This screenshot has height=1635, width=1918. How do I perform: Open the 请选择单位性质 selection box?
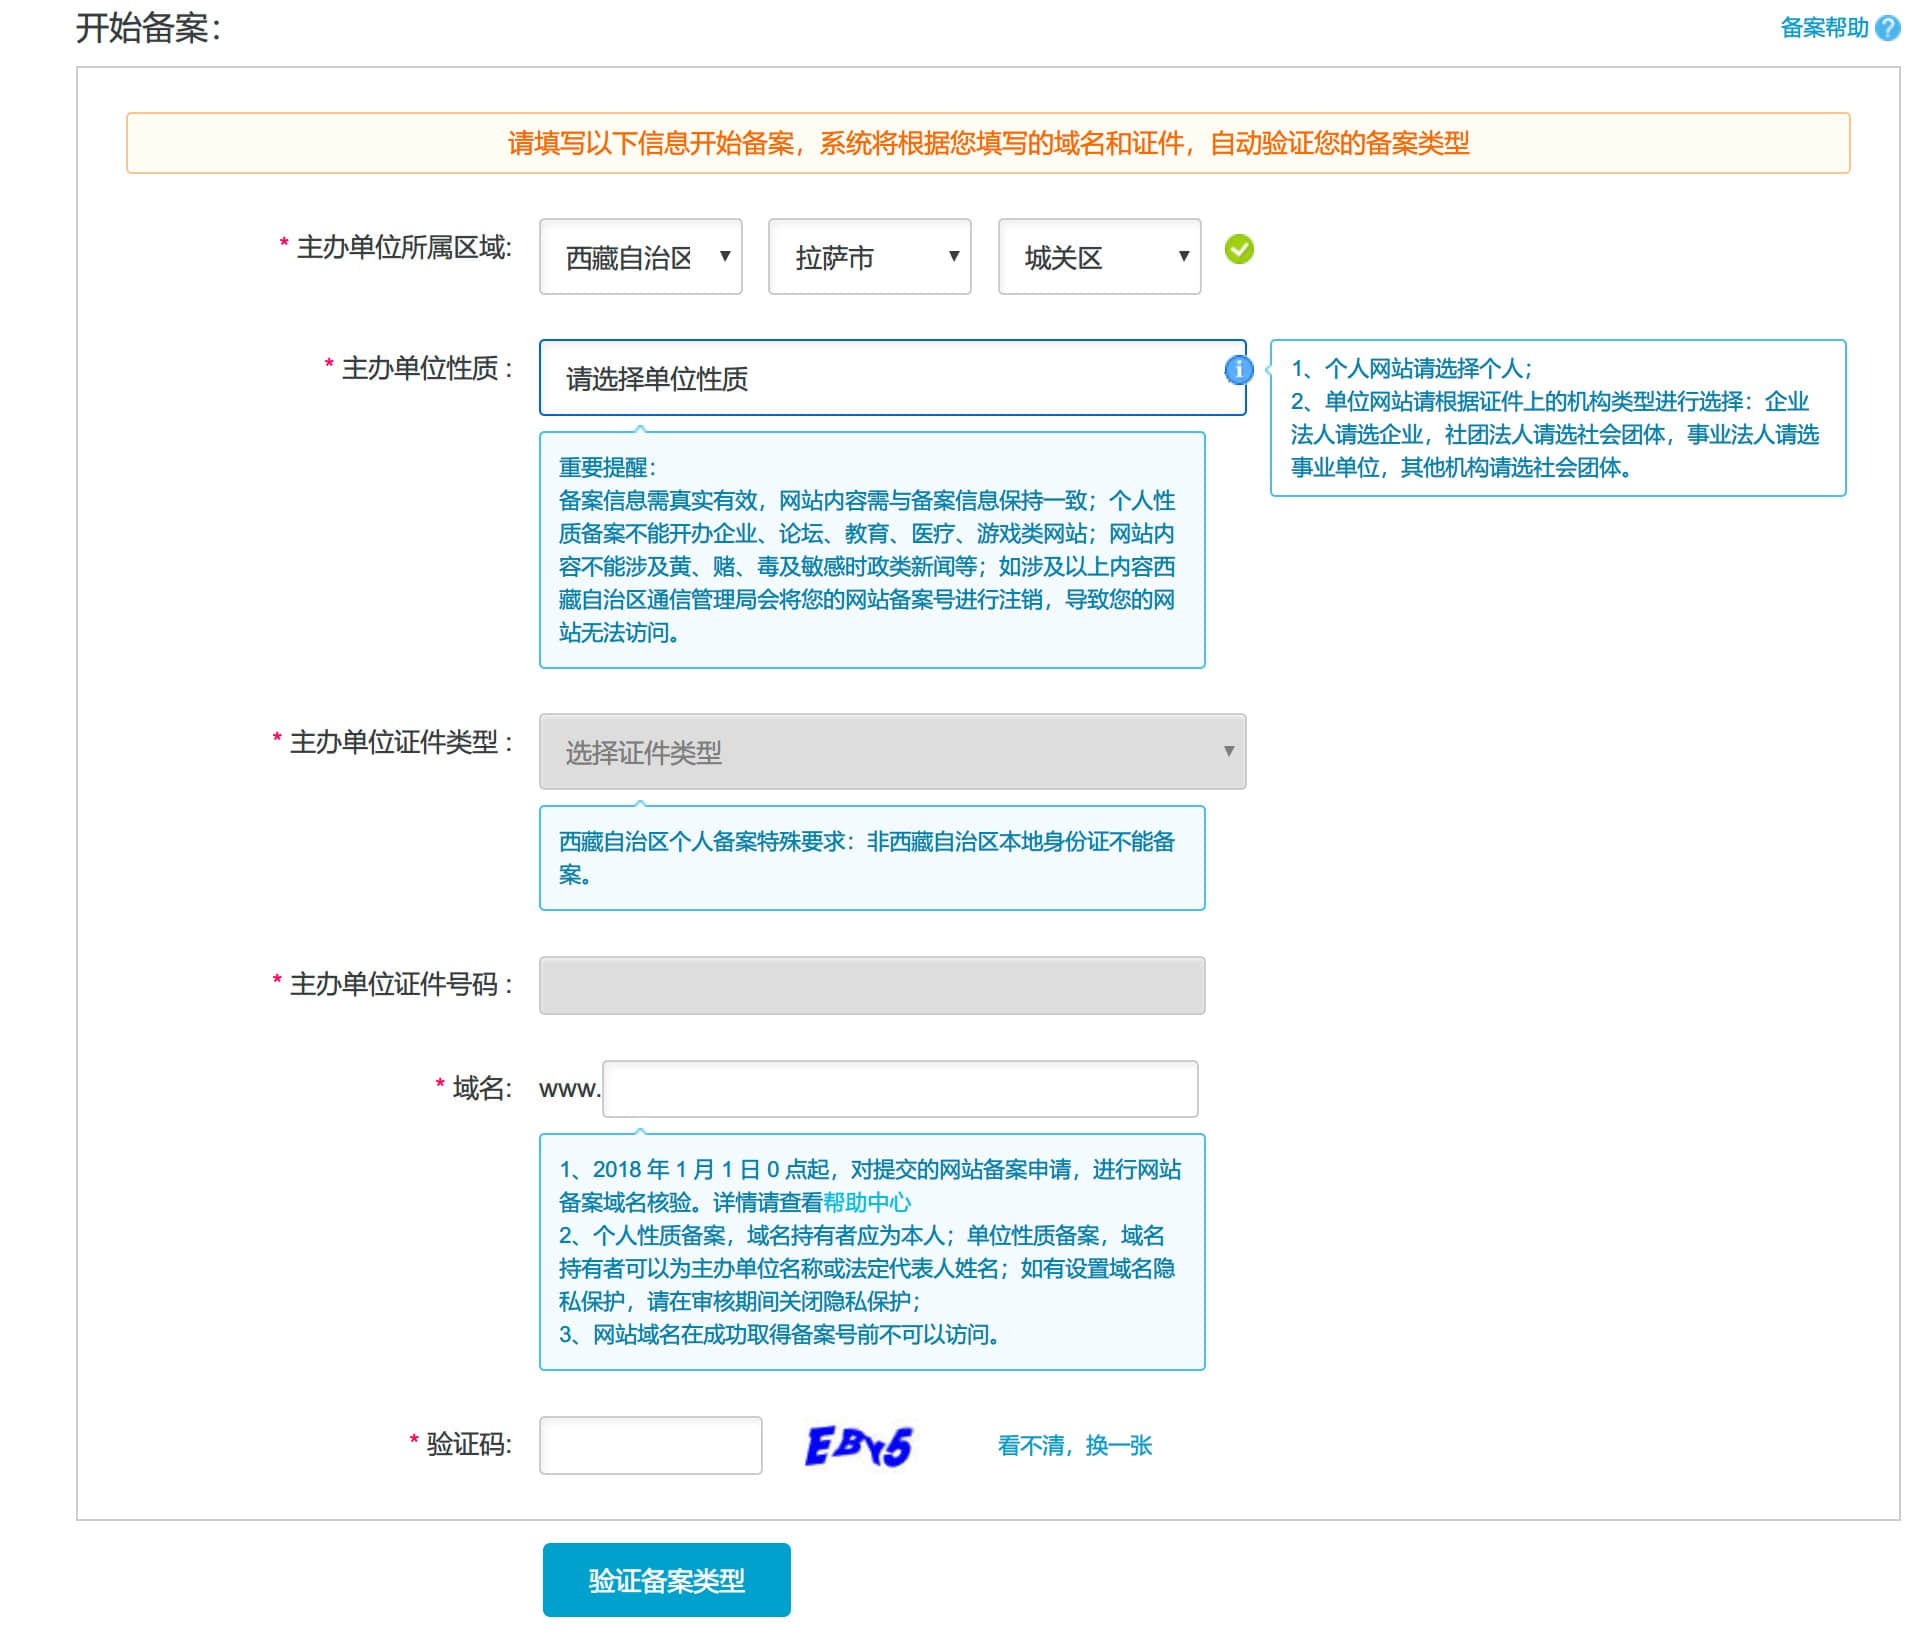click(890, 378)
